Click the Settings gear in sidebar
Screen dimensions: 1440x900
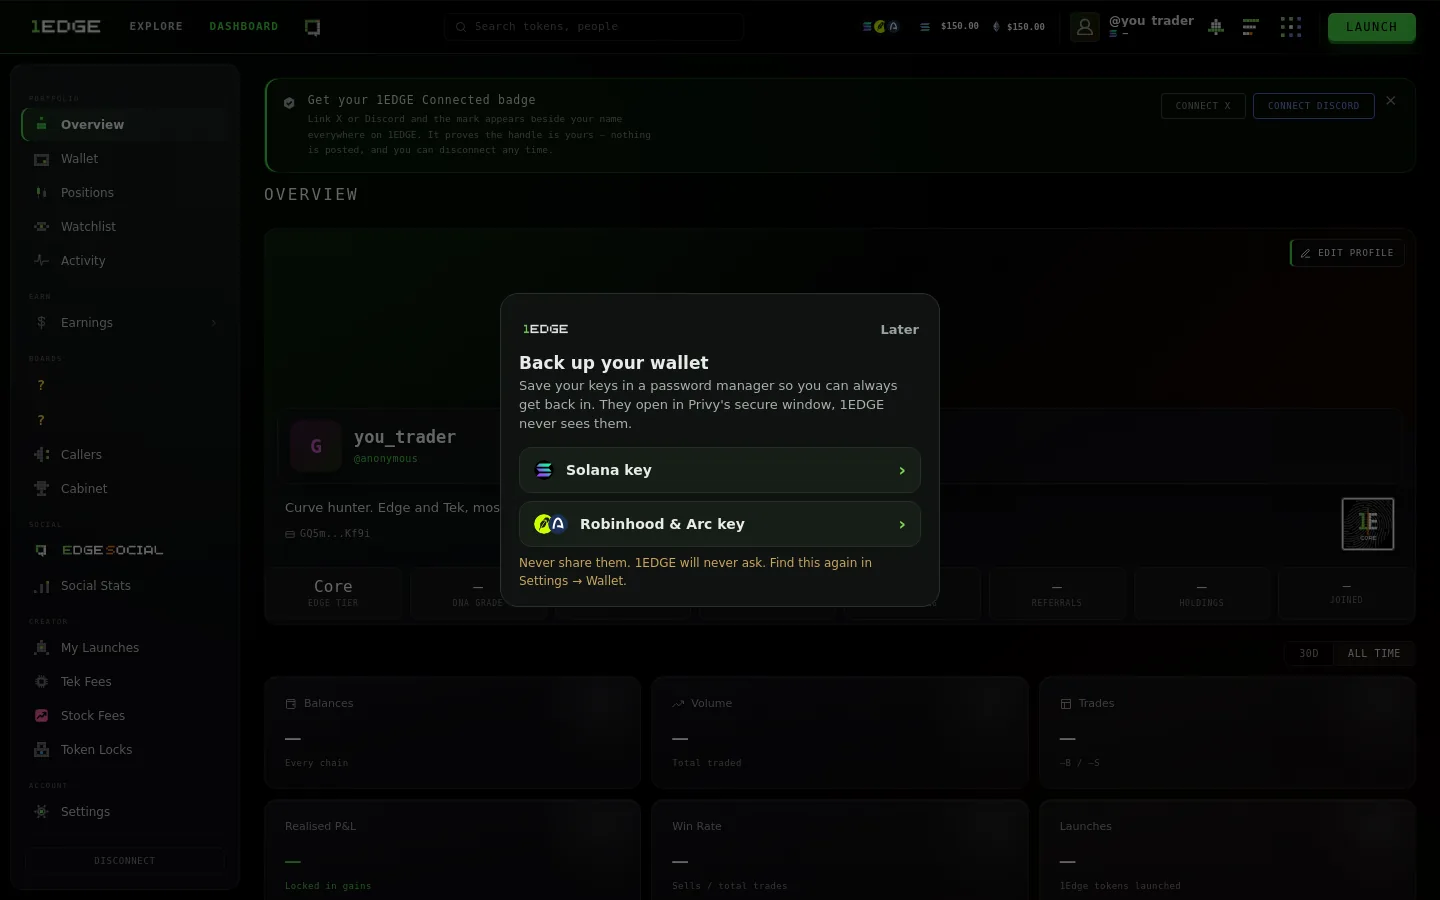pos(41,811)
